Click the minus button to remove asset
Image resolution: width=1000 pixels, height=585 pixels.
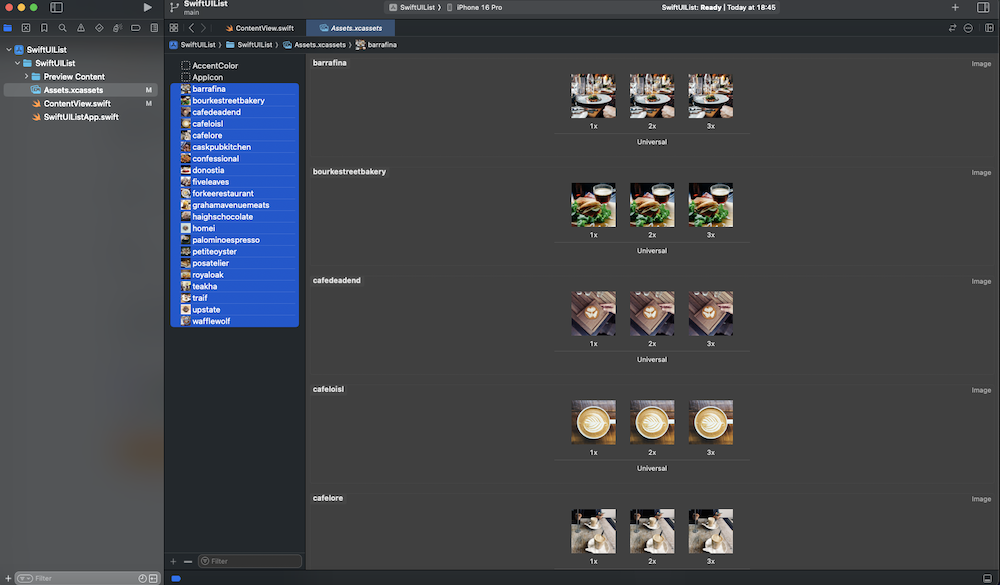point(187,561)
